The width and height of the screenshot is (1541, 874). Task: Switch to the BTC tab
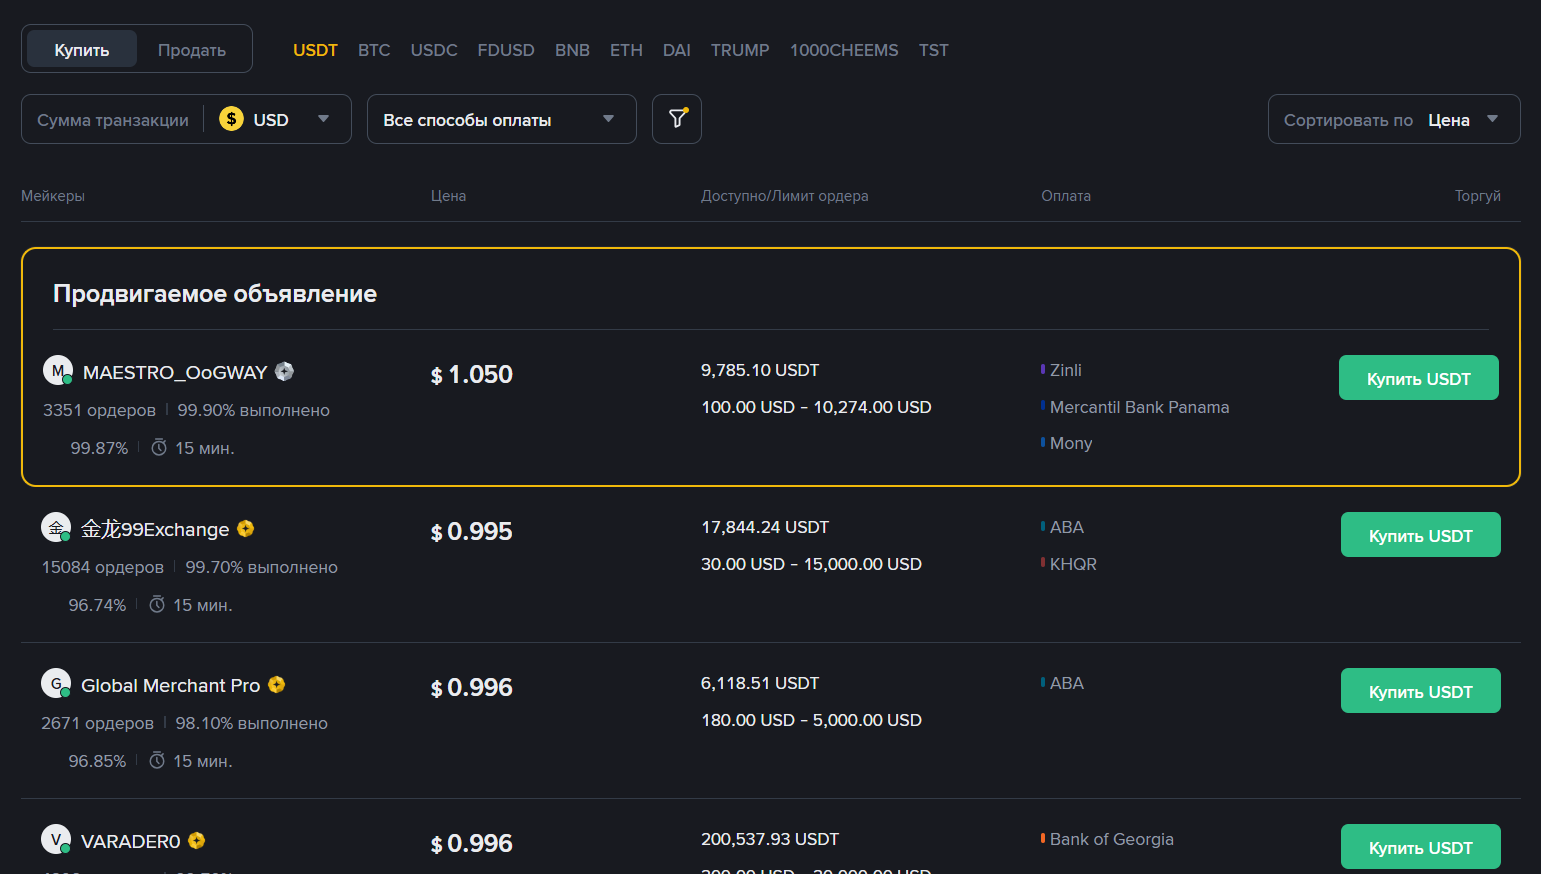[x=374, y=49]
